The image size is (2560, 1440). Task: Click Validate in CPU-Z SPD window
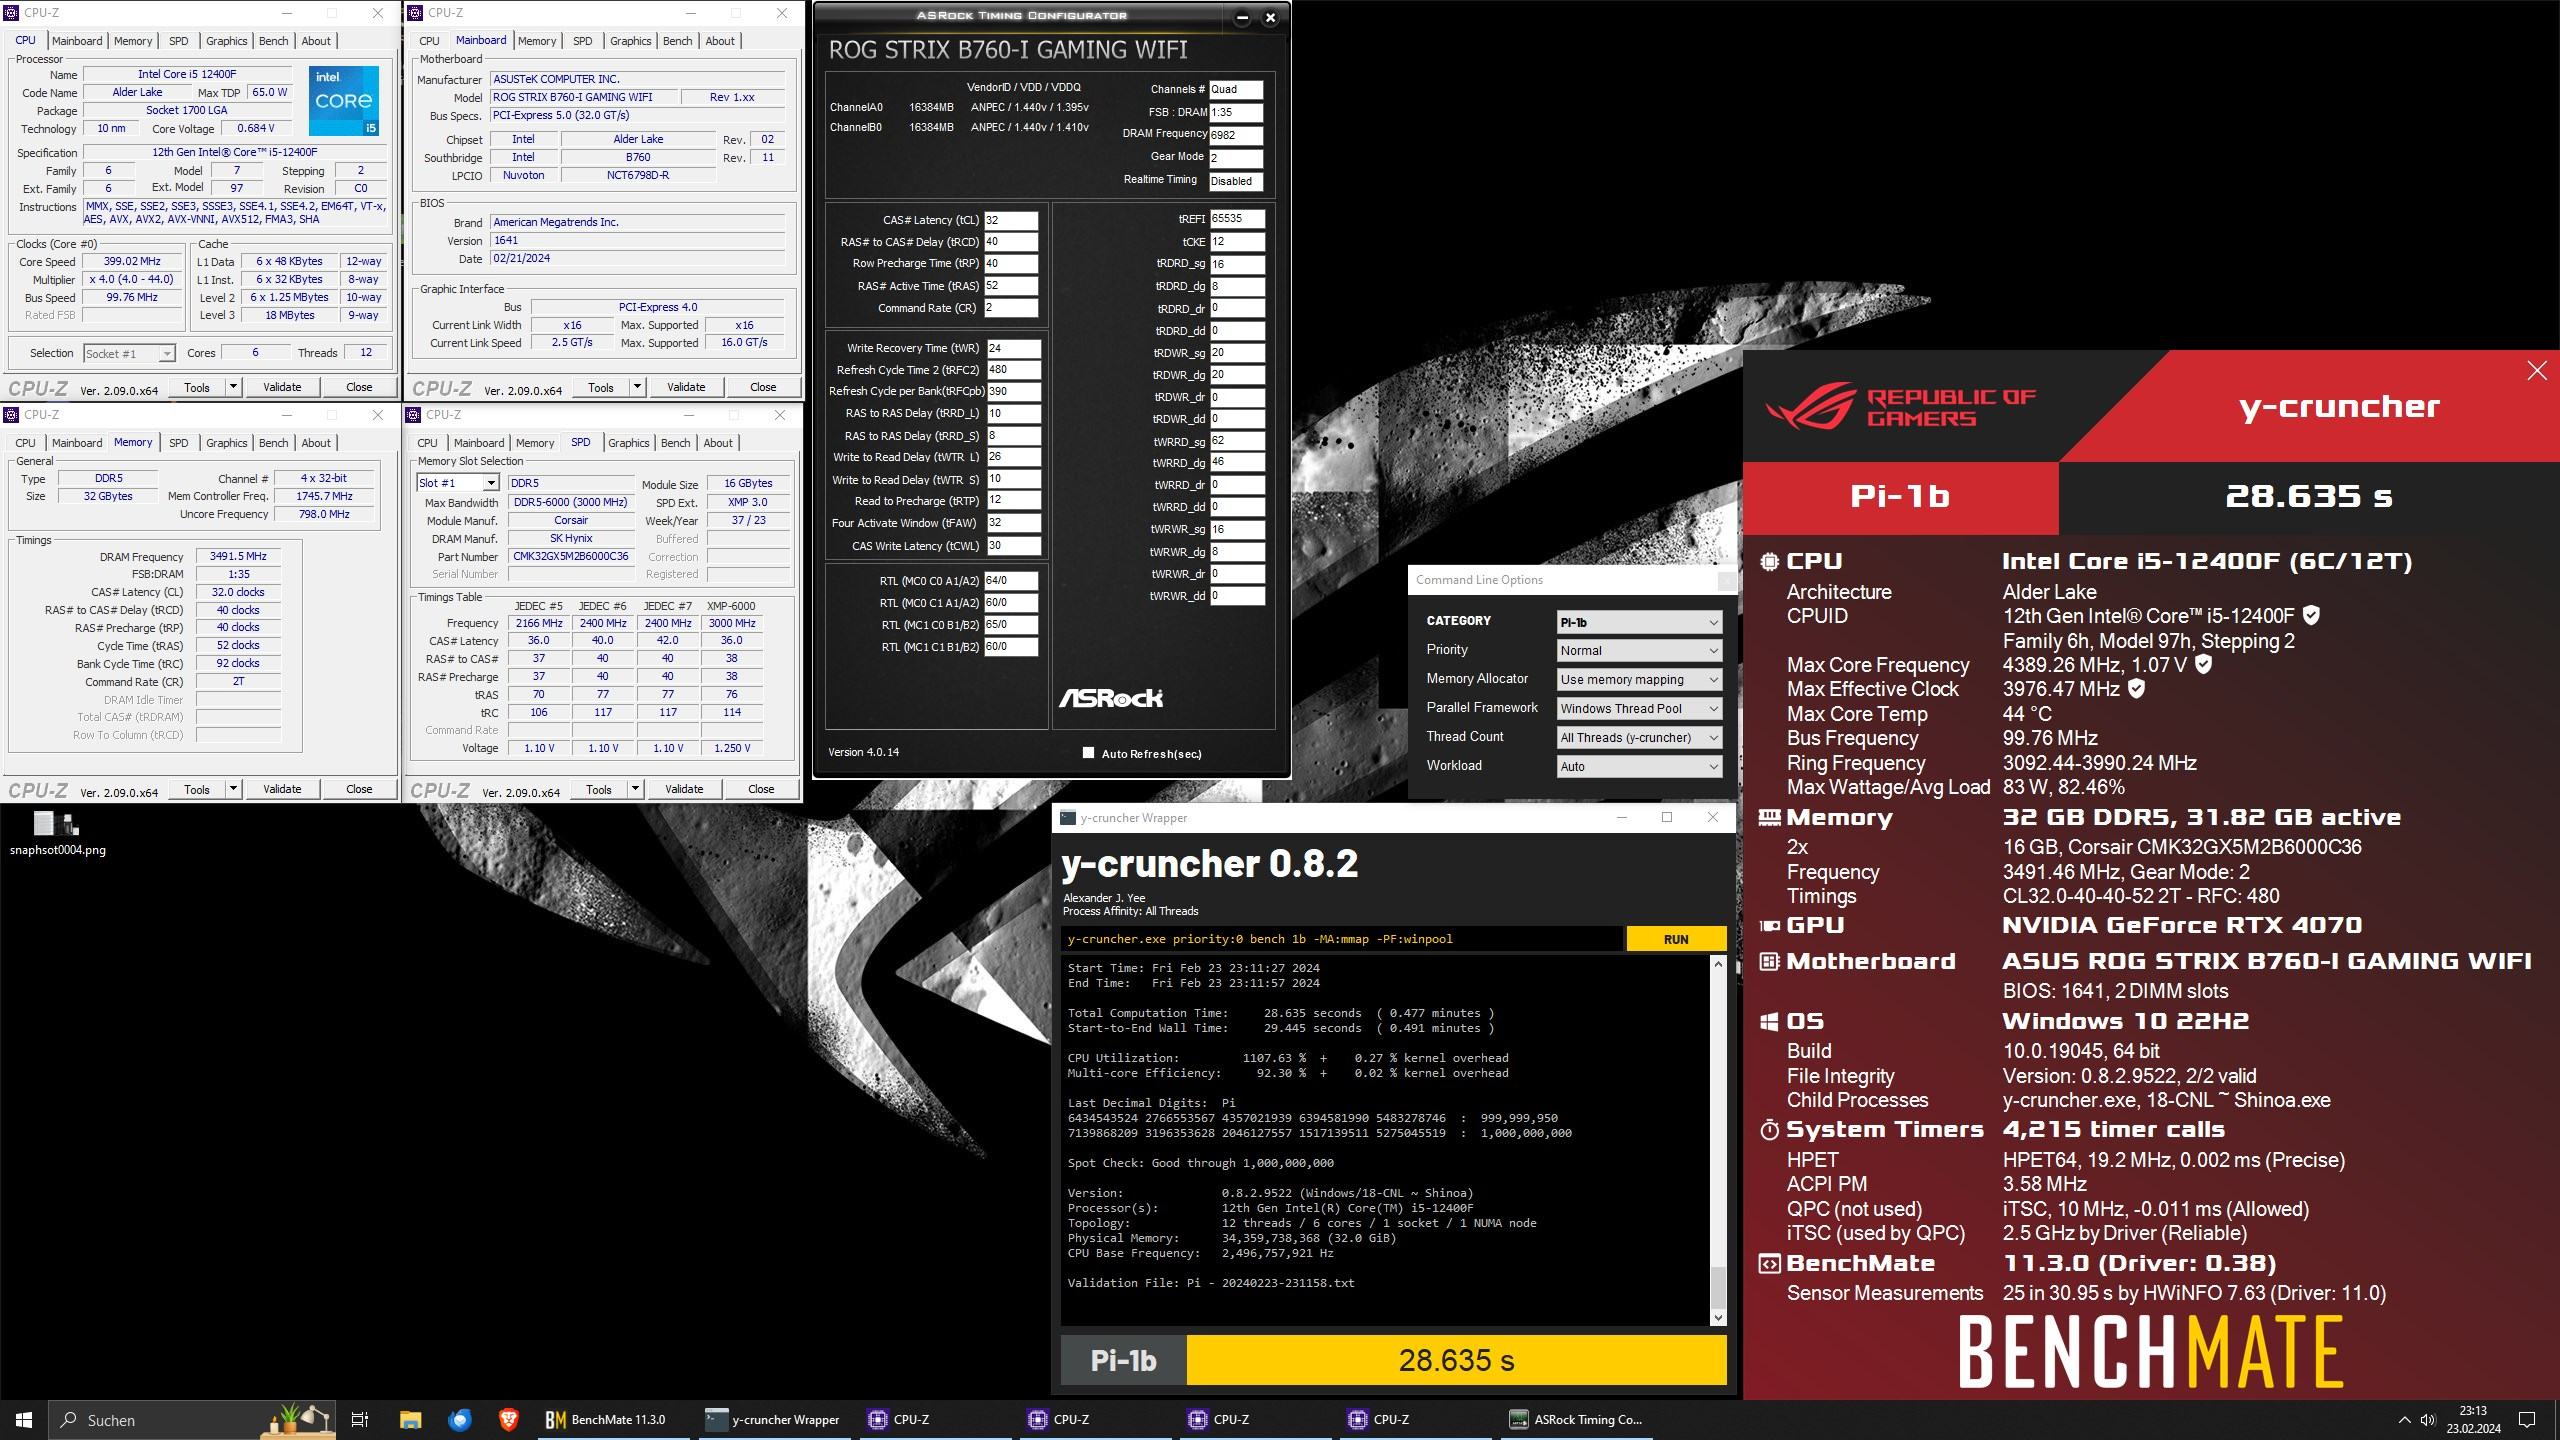(x=684, y=789)
